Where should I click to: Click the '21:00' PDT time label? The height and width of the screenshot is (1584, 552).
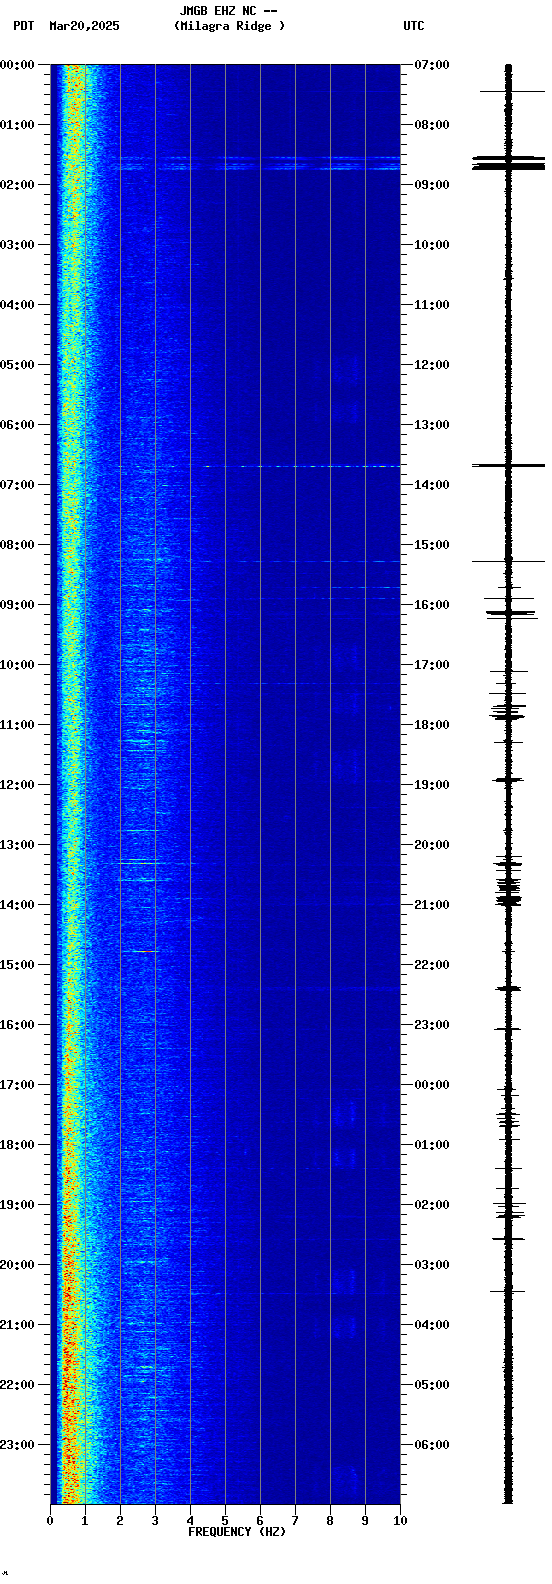tap(17, 1325)
